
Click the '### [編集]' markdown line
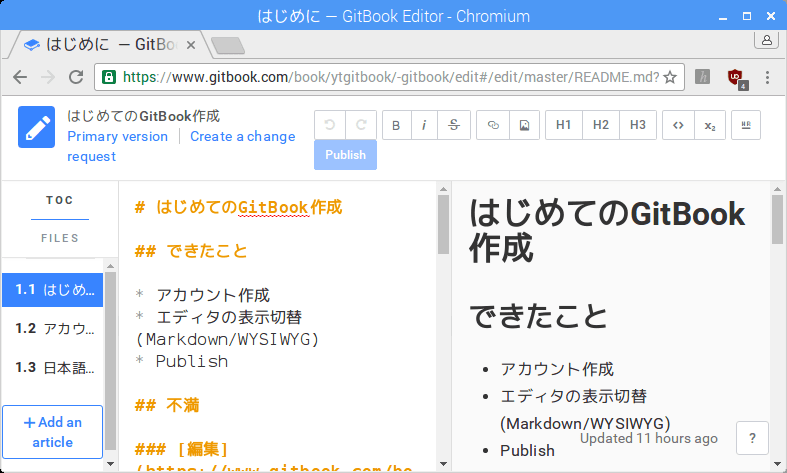pyautogui.click(x=182, y=449)
